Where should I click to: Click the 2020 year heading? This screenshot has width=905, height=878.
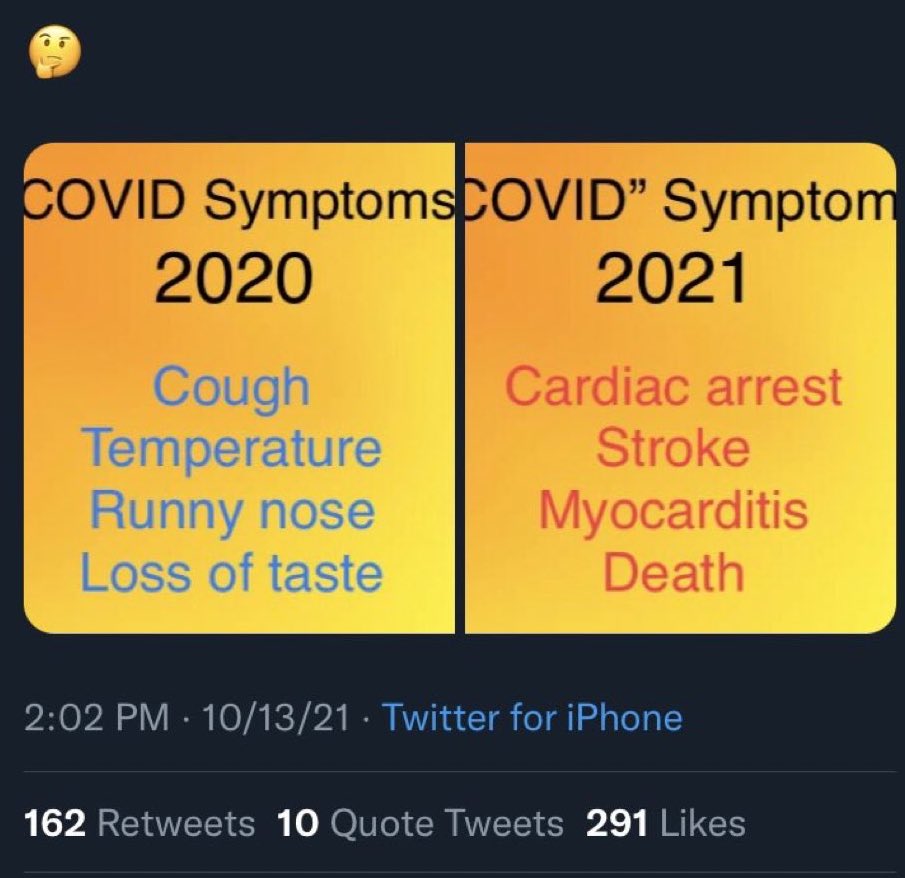(x=231, y=280)
